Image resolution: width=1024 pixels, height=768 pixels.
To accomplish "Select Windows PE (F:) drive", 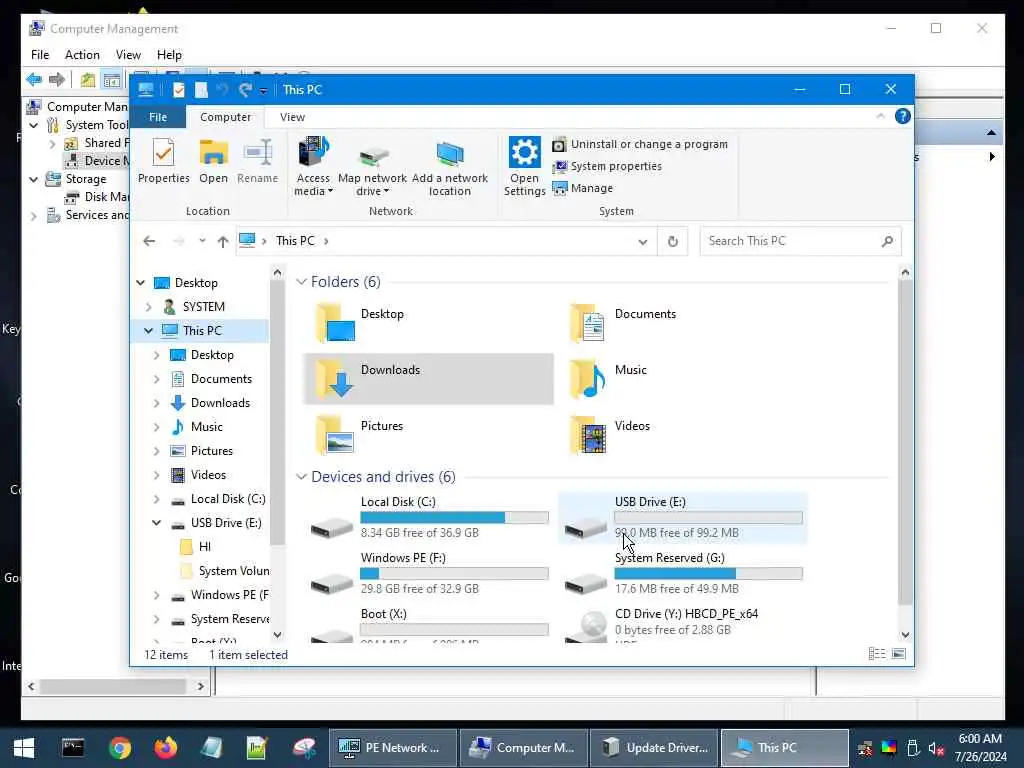I will click(428, 574).
